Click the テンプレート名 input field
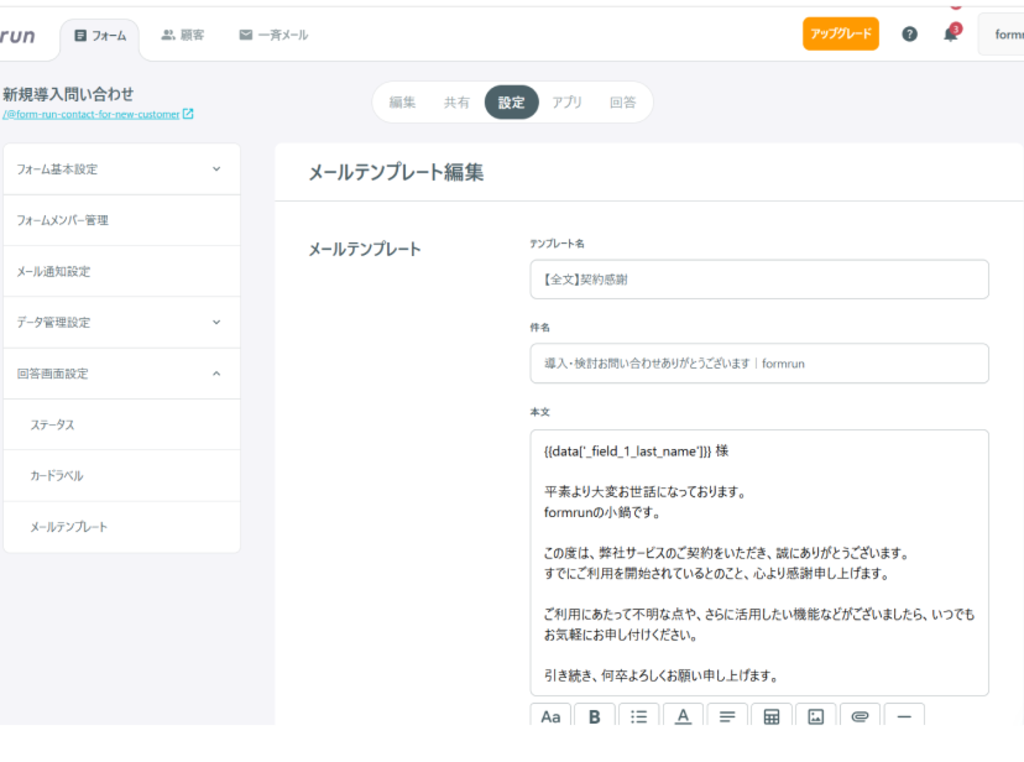Viewport: 1024px width, 762px height. (x=759, y=280)
